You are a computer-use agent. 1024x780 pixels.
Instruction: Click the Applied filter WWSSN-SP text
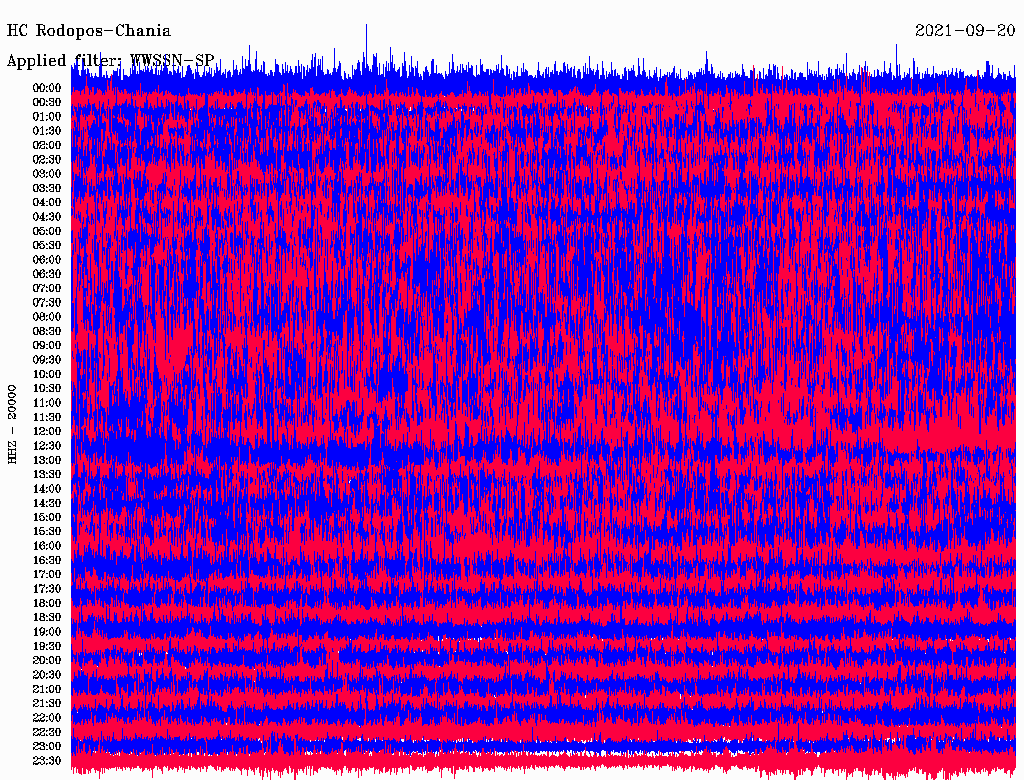click(x=110, y=61)
